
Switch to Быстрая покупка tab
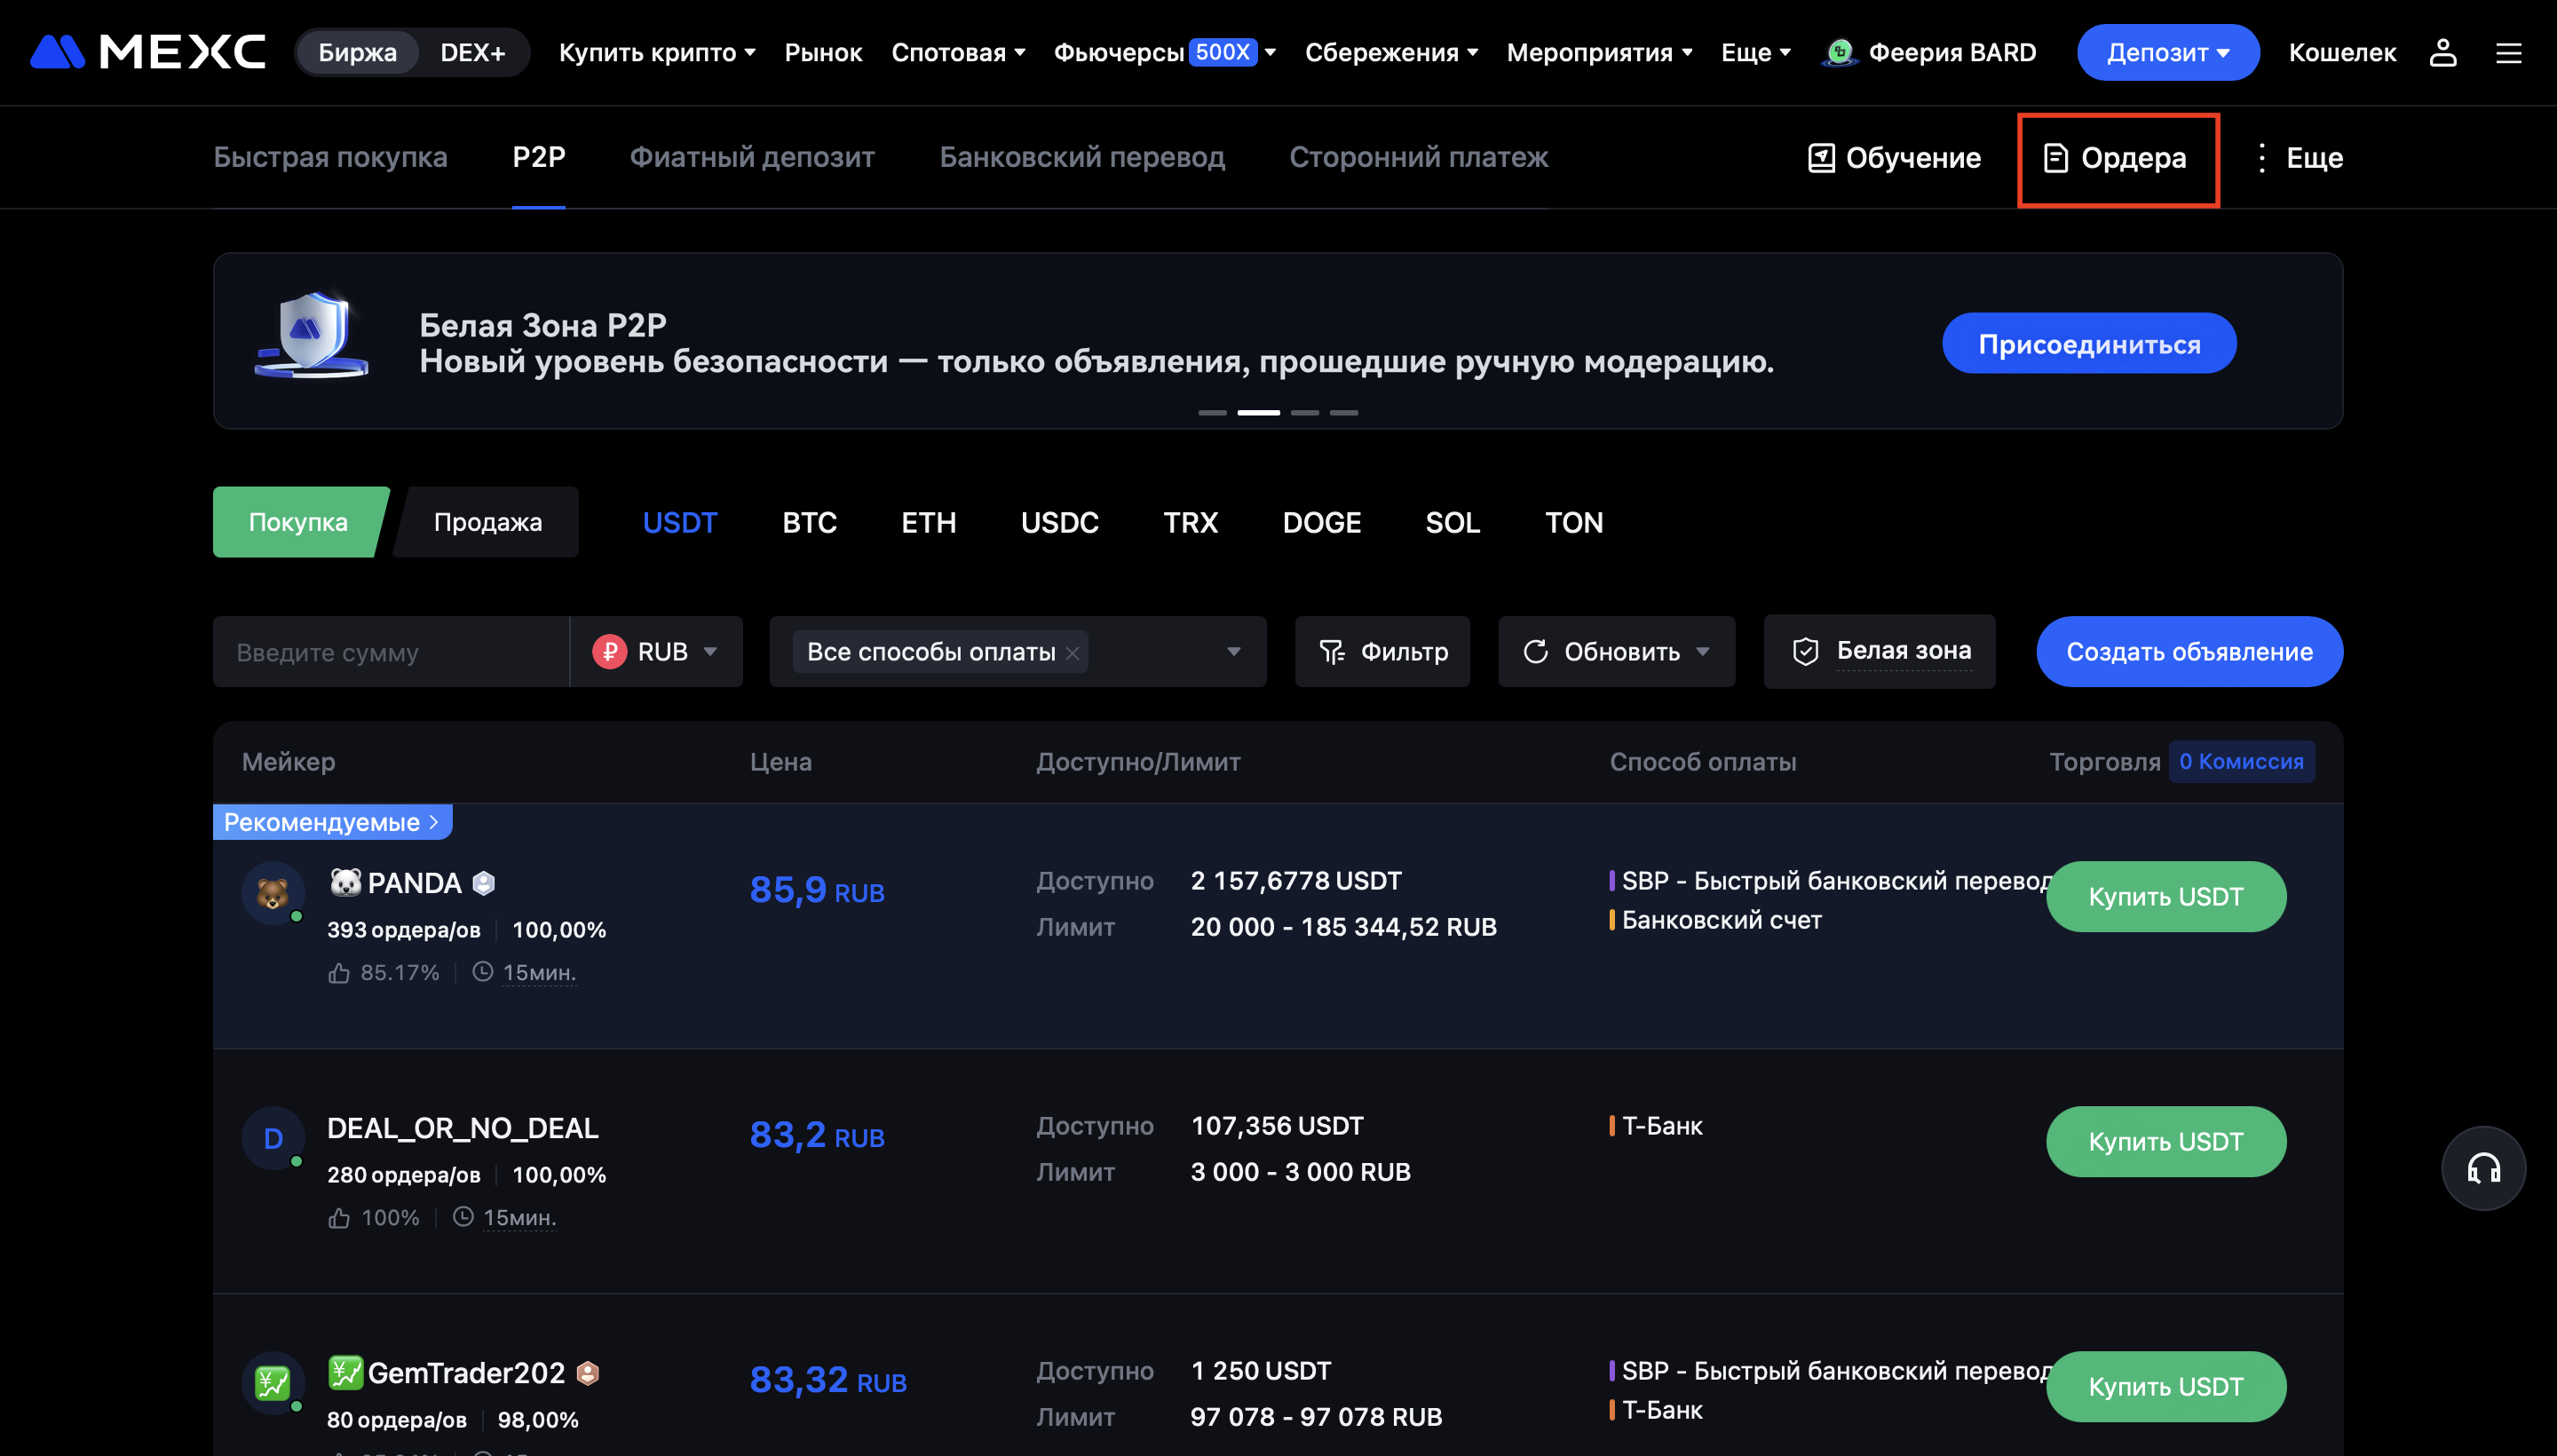pyautogui.click(x=330, y=157)
